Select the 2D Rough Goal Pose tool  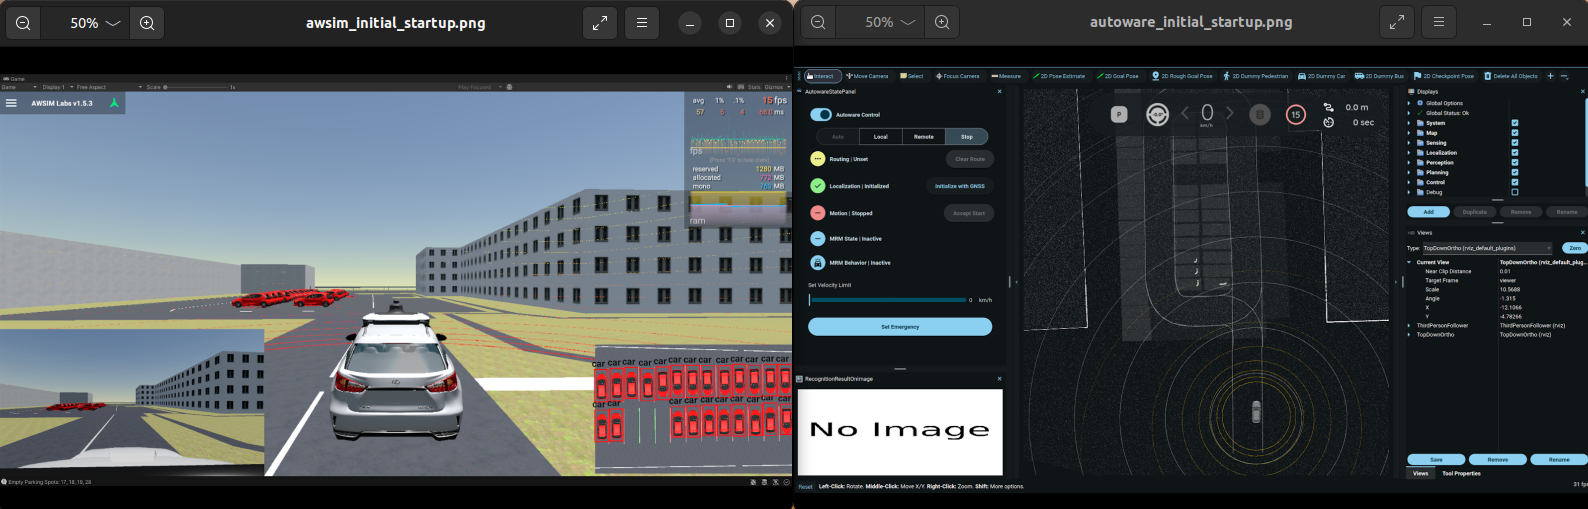(1182, 76)
